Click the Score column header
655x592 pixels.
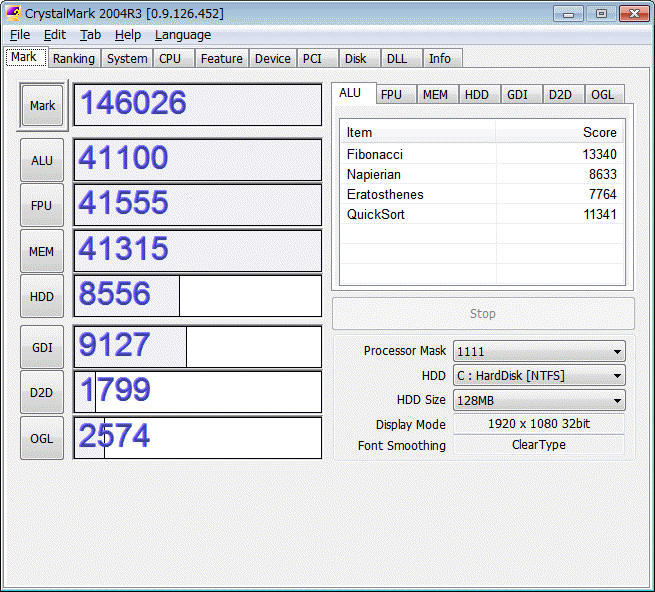[560, 132]
